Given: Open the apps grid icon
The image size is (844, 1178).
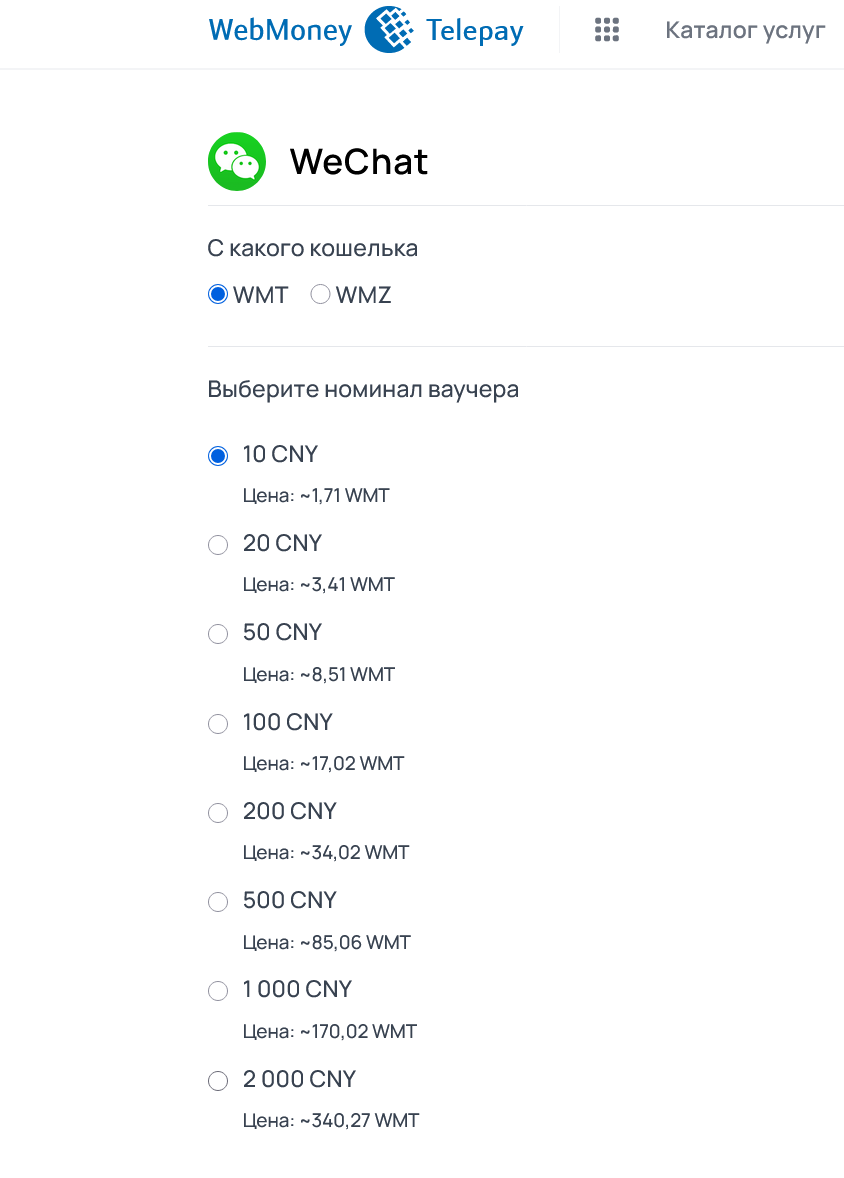Looking at the screenshot, I should click(607, 30).
